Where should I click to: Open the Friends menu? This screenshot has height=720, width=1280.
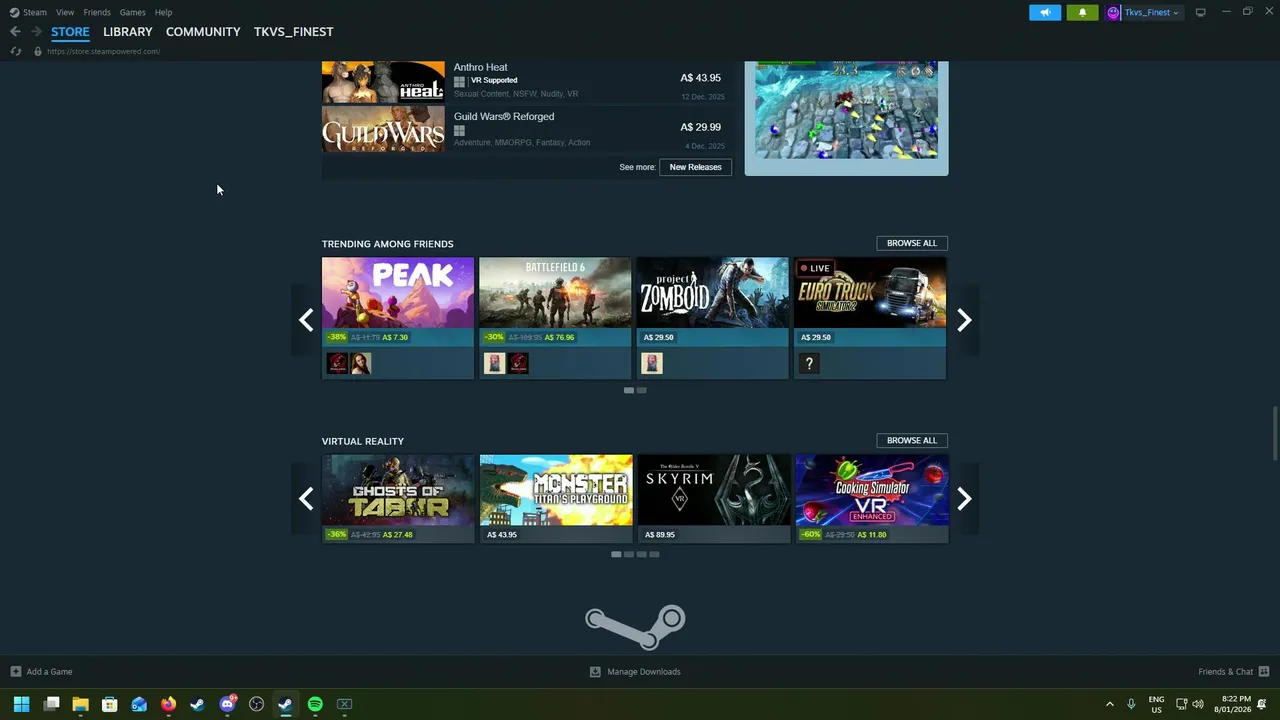97,12
